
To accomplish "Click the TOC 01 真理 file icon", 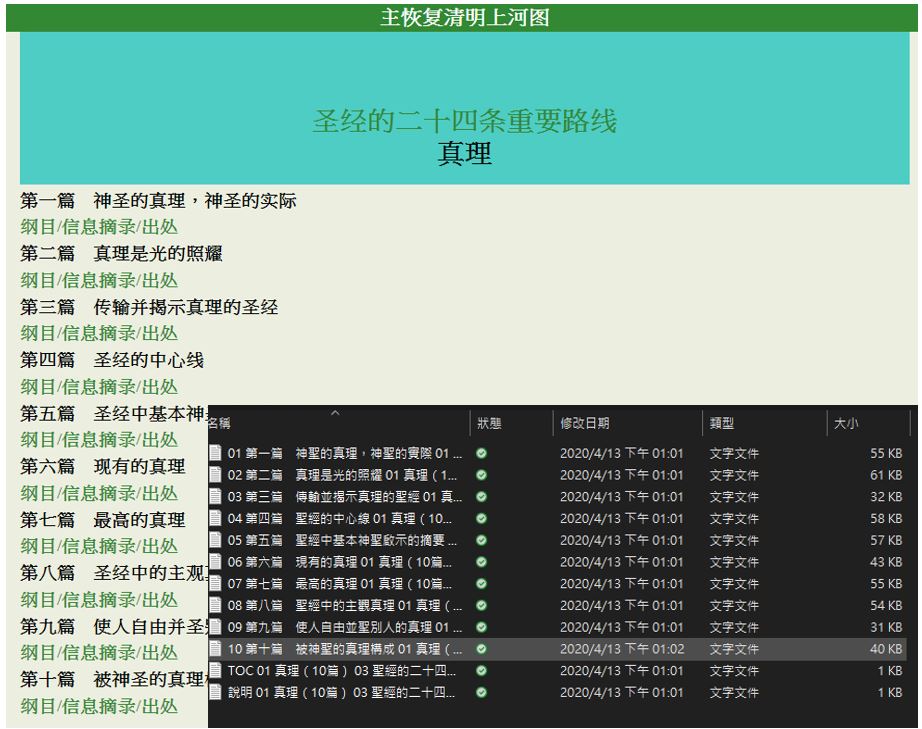I will click(x=215, y=670).
